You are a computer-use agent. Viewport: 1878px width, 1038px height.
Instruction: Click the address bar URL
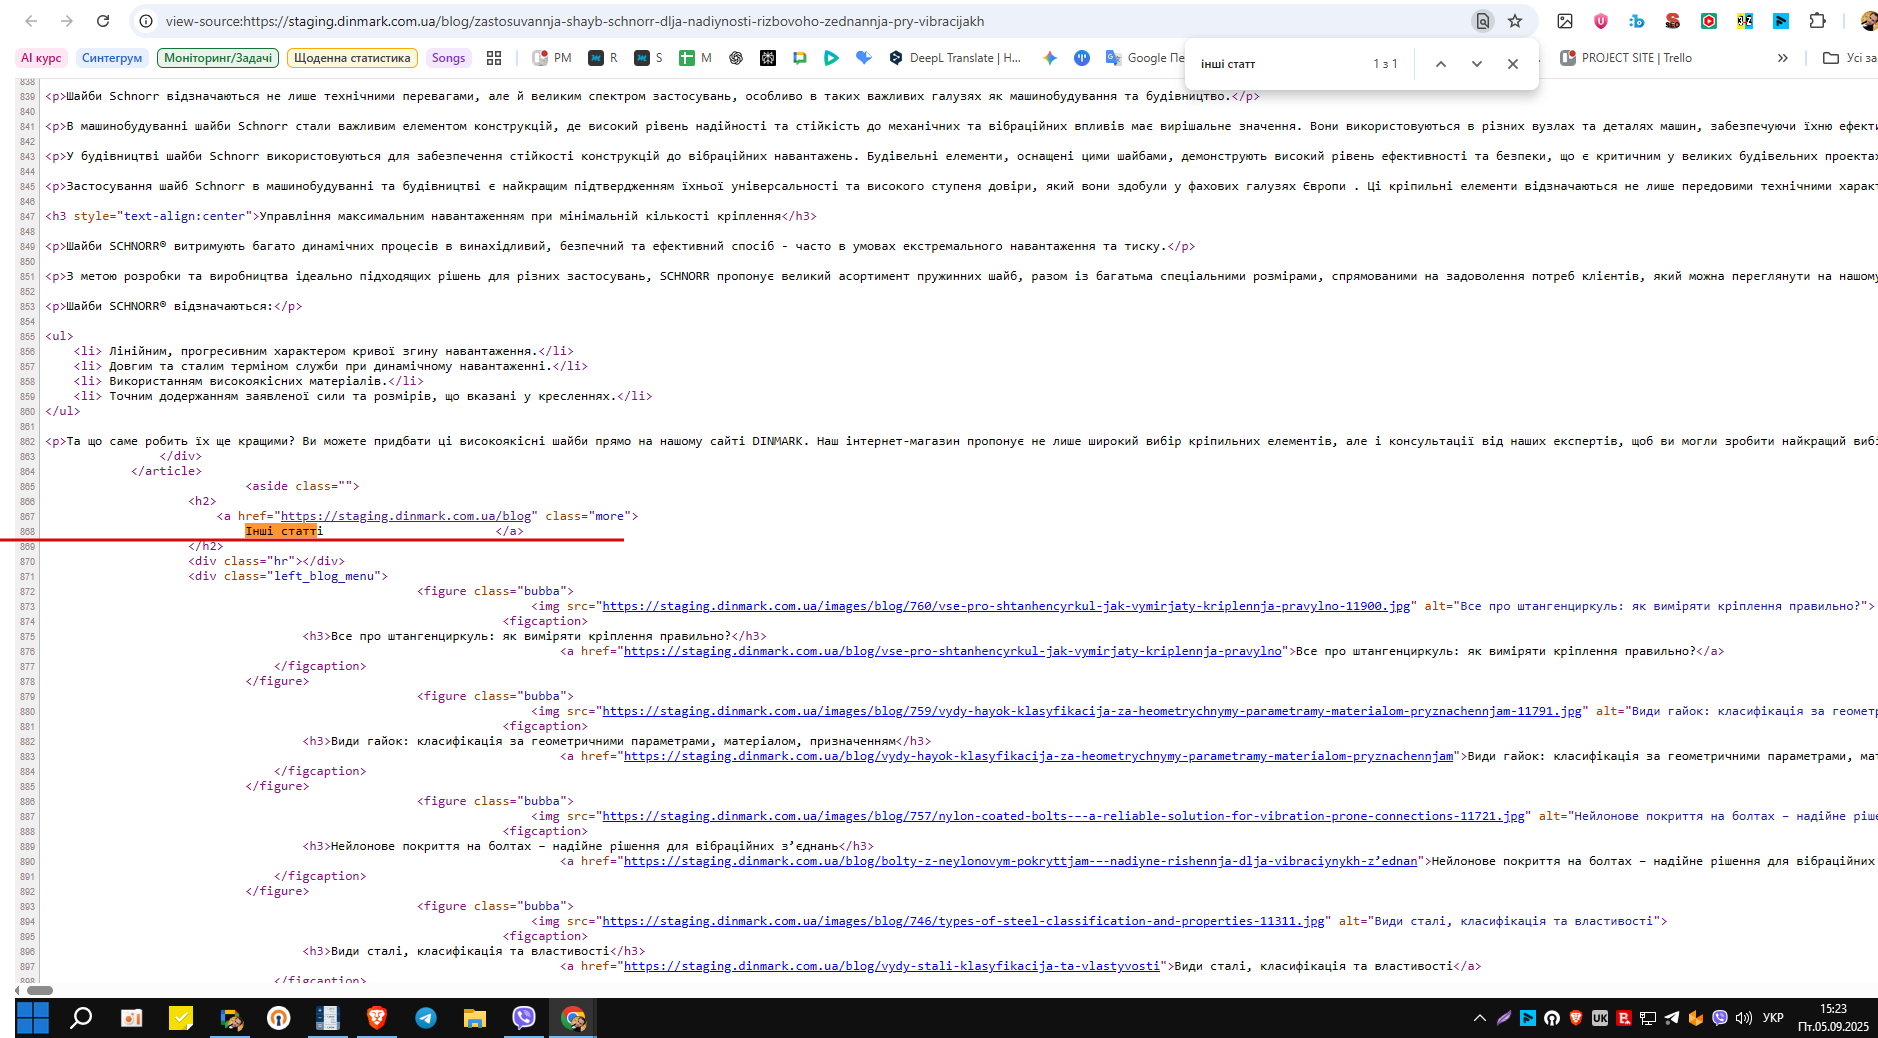575,21
